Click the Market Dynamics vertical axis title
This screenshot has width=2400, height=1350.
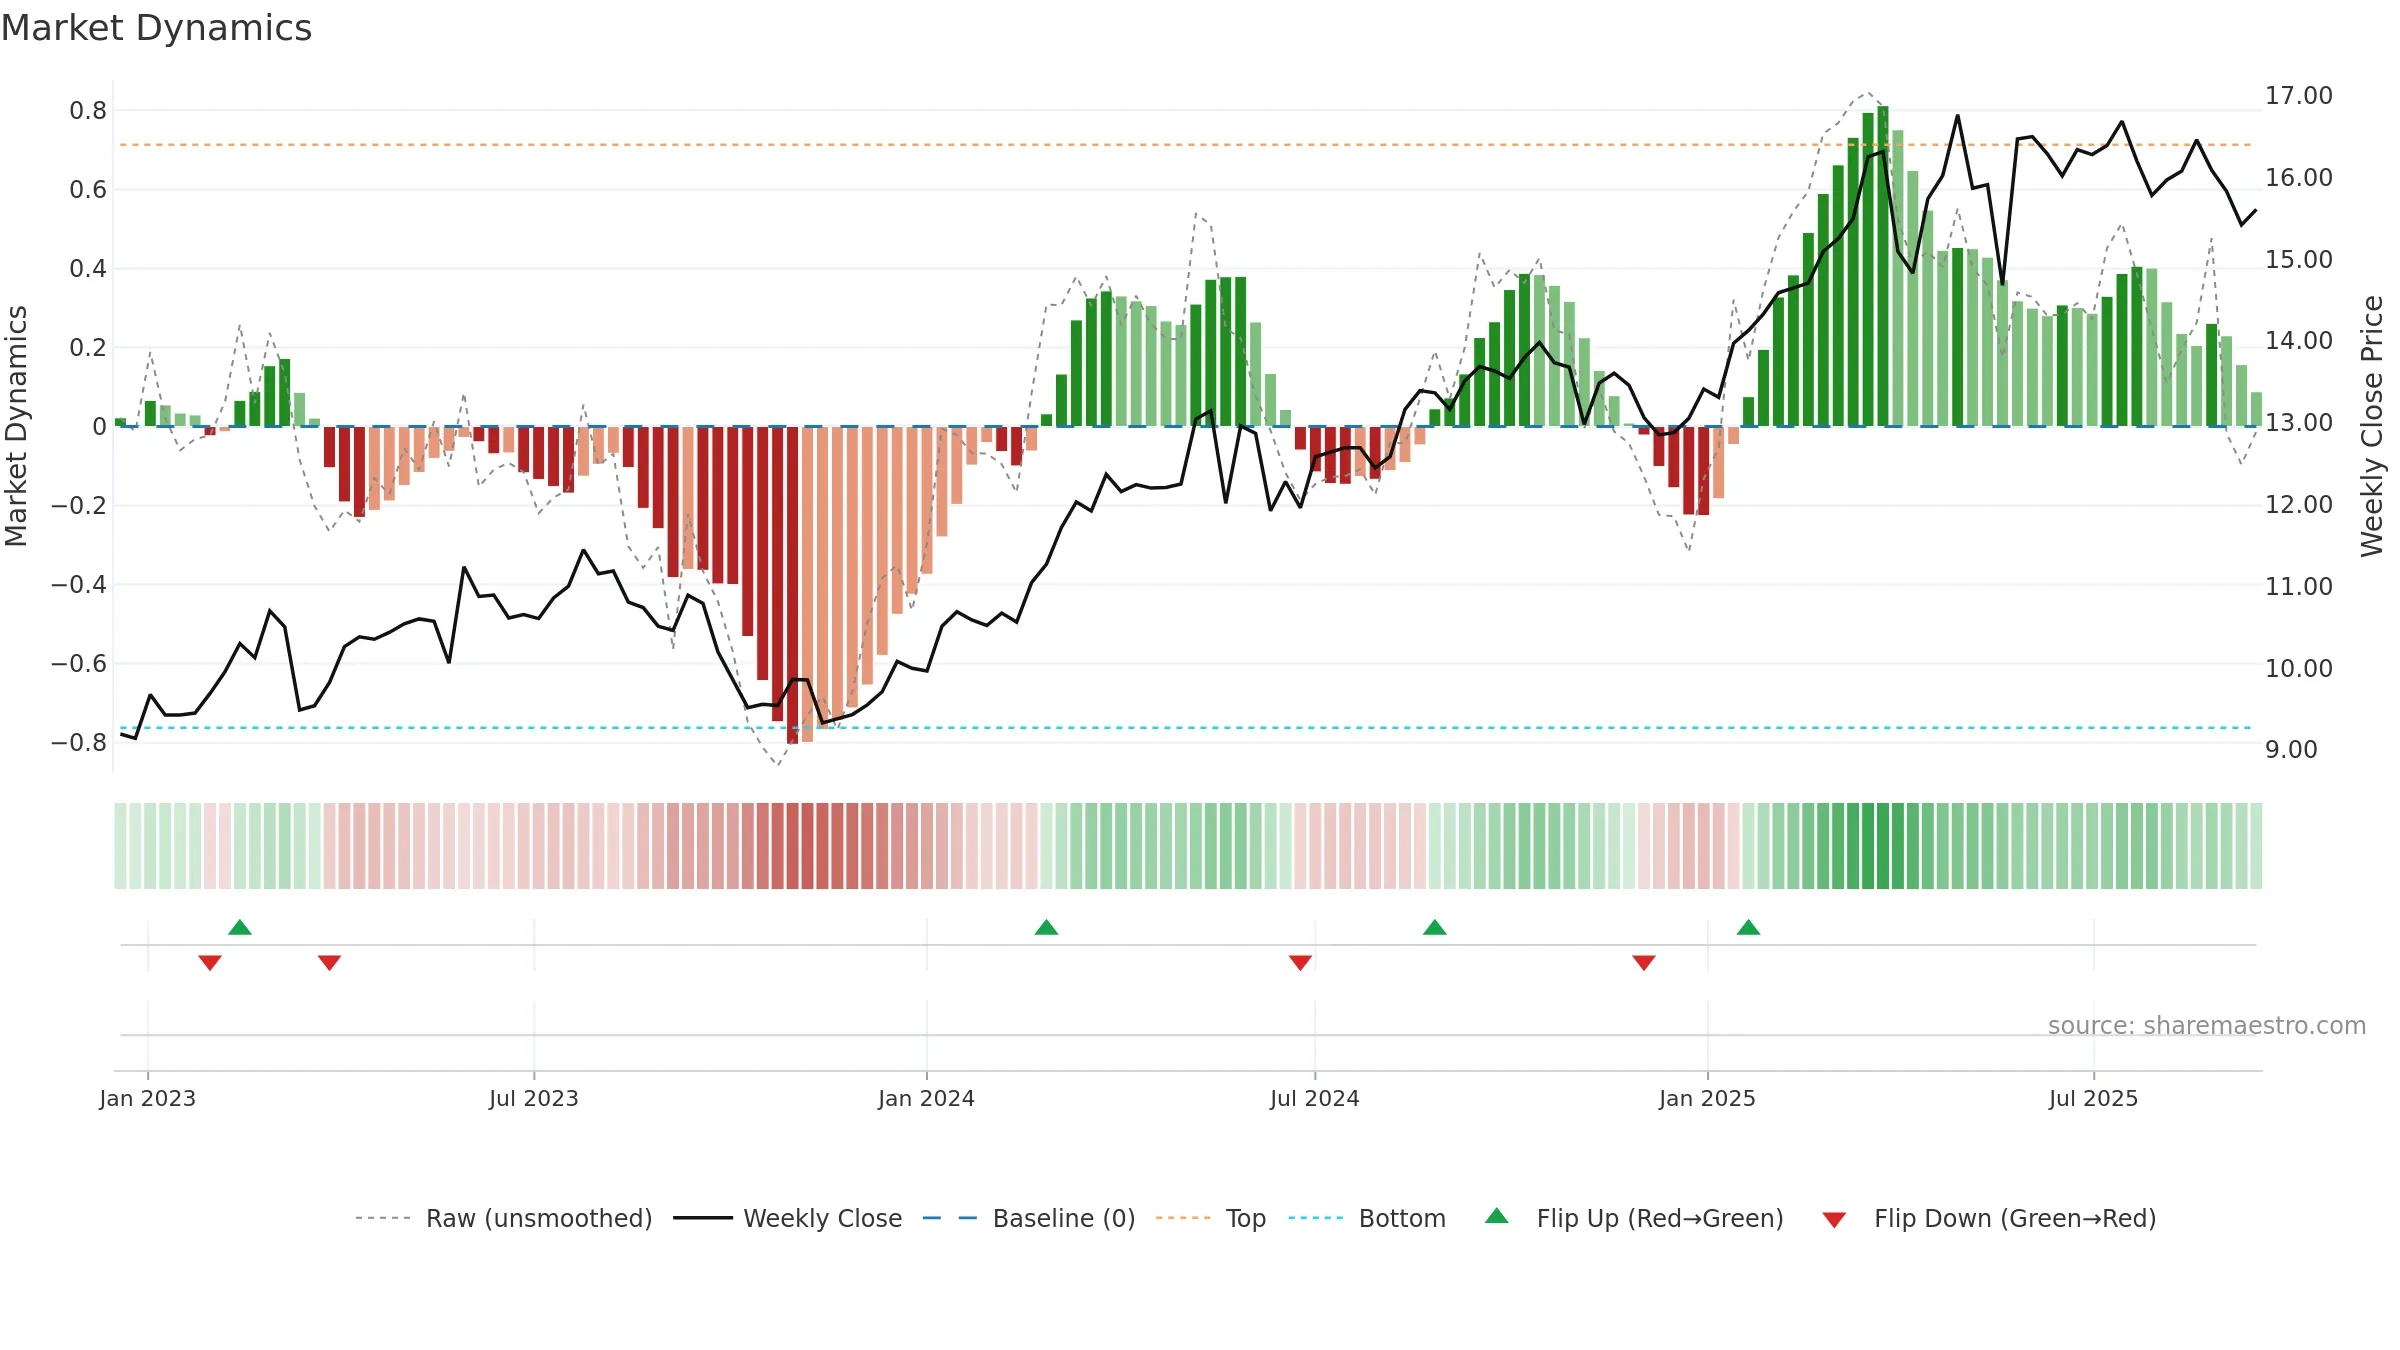click(x=16, y=426)
